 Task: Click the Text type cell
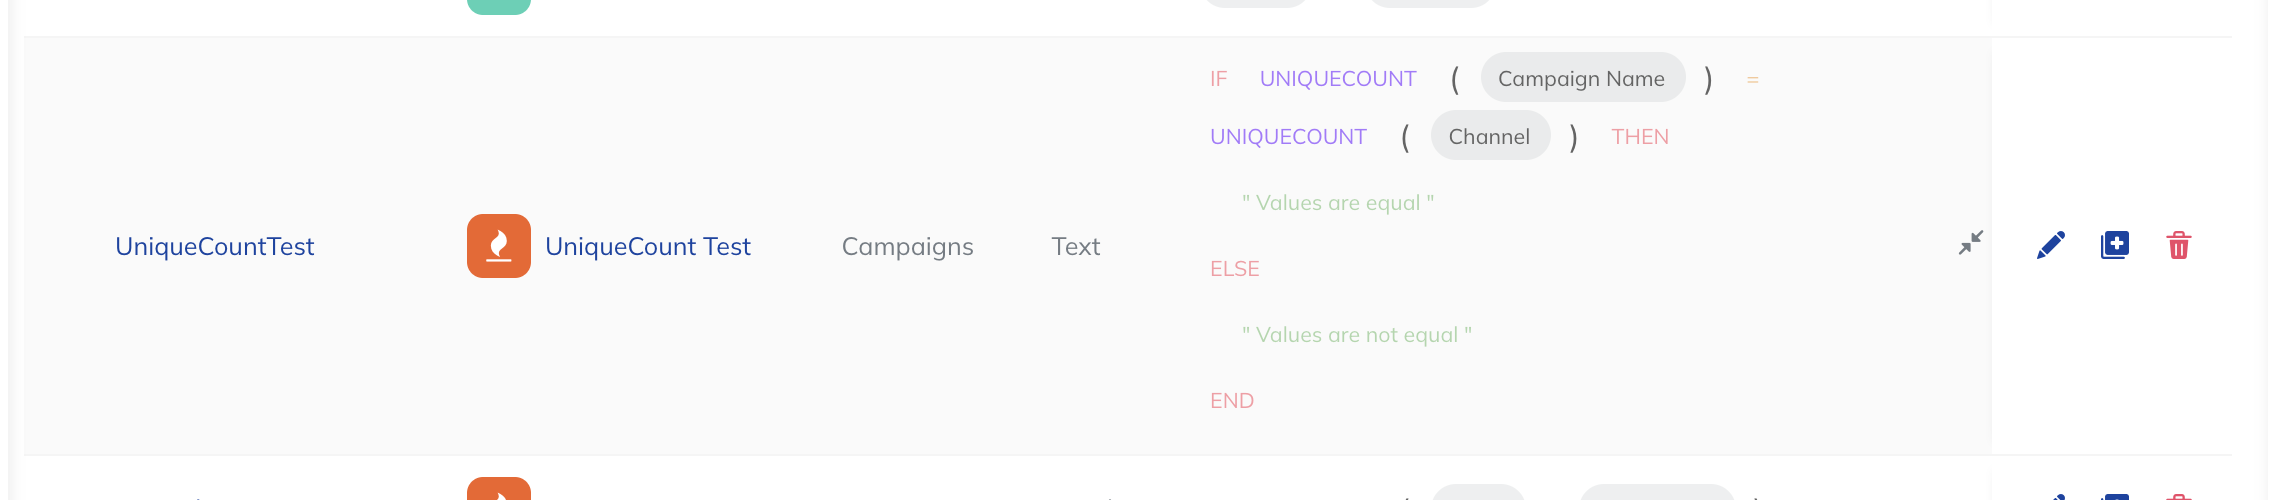[x=1076, y=247]
